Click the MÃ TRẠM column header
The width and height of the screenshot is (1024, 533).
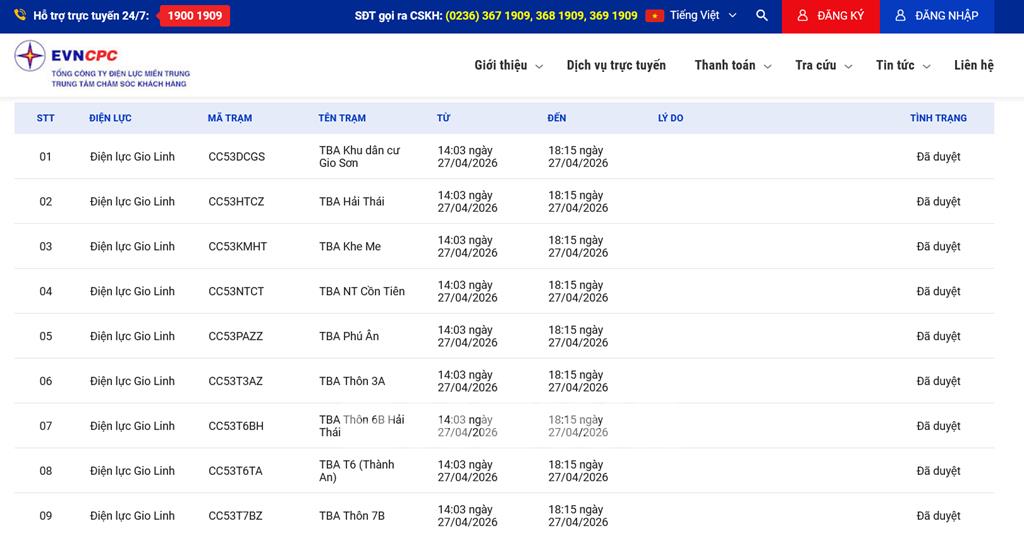pos(230,118)
